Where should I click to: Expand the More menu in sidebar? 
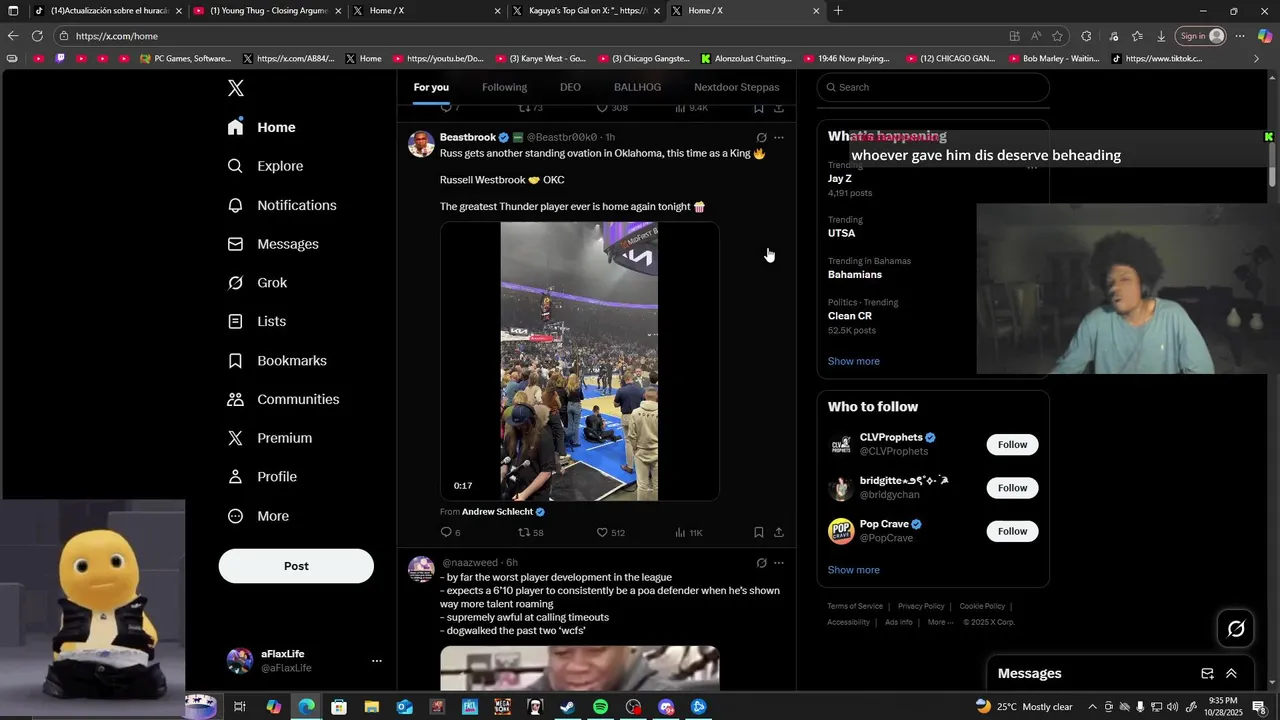point(259,516)
